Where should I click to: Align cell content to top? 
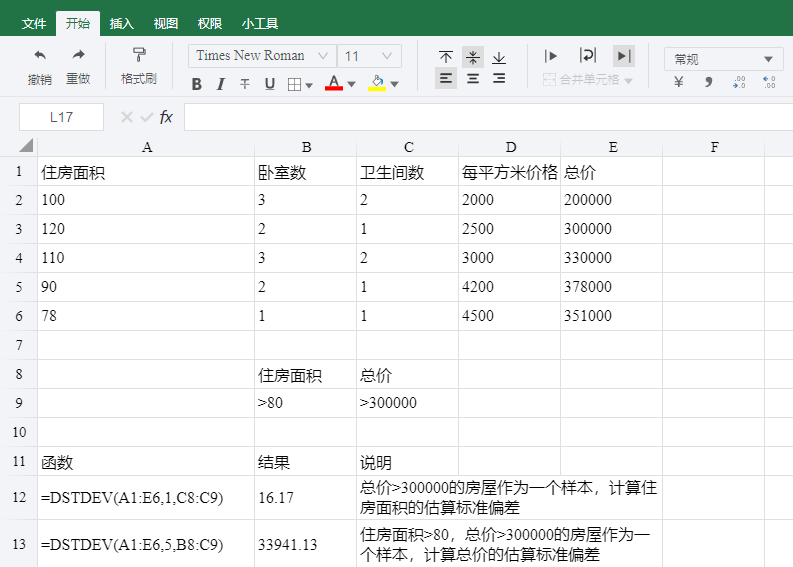[446, 57]
